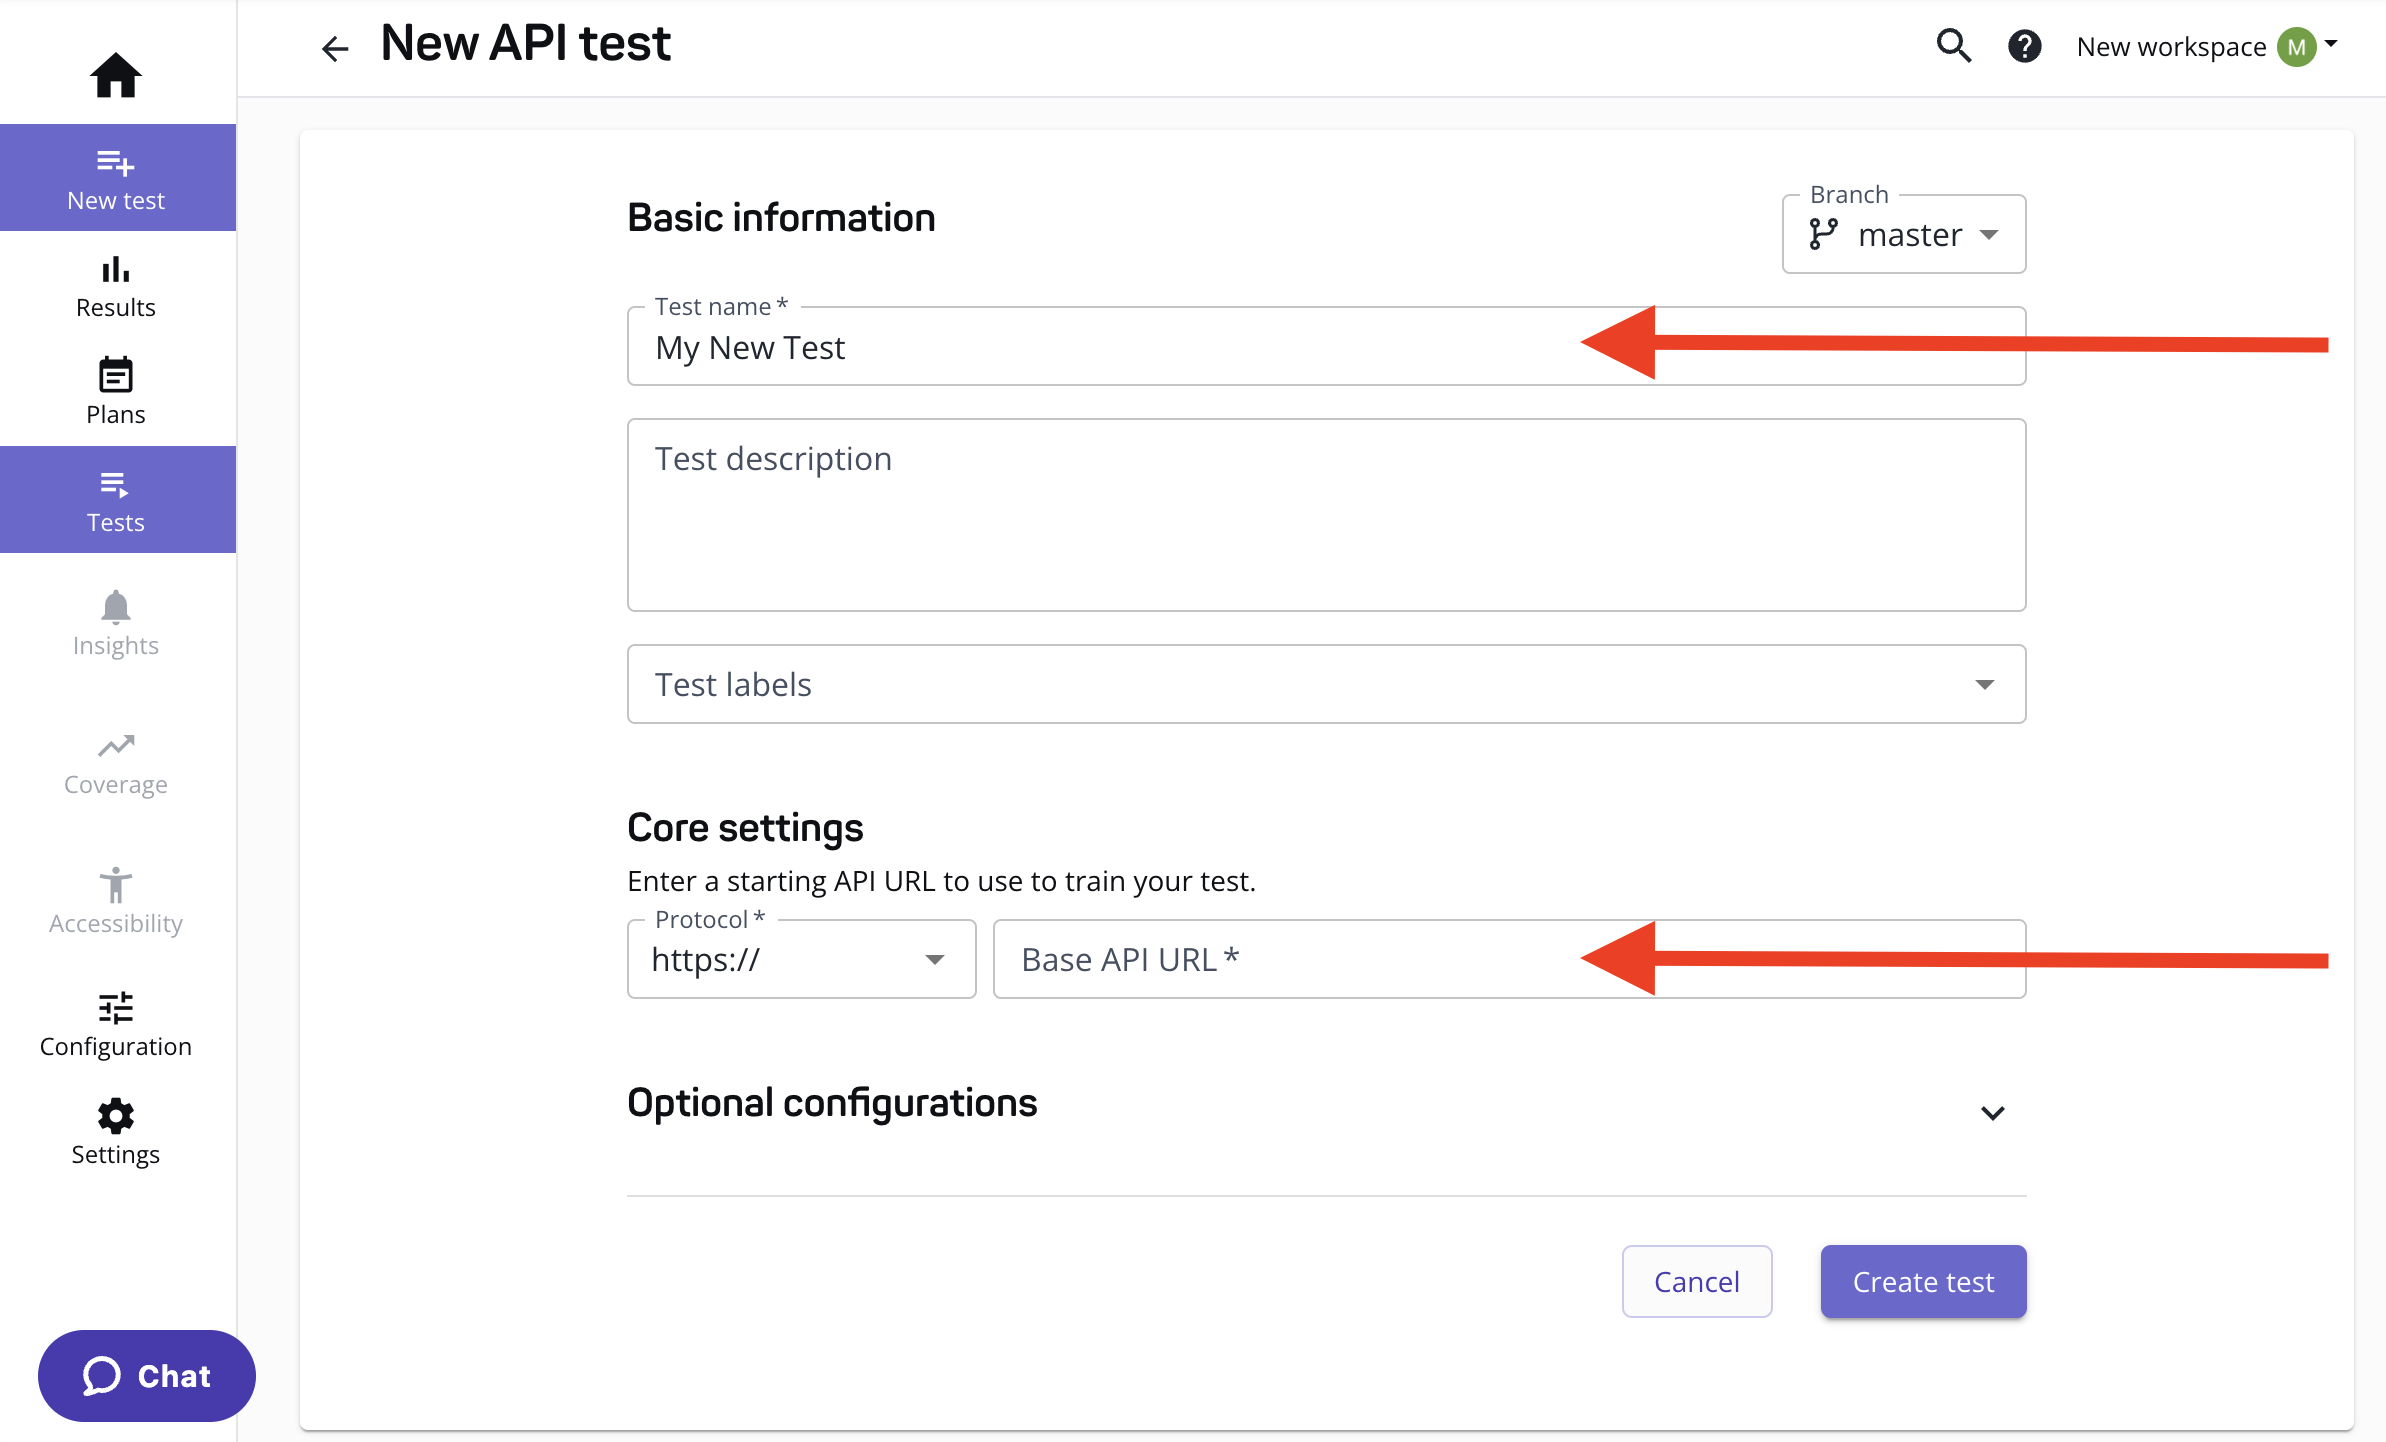
Task: Open the Branch master dropdown
Action: (1903, 234)
